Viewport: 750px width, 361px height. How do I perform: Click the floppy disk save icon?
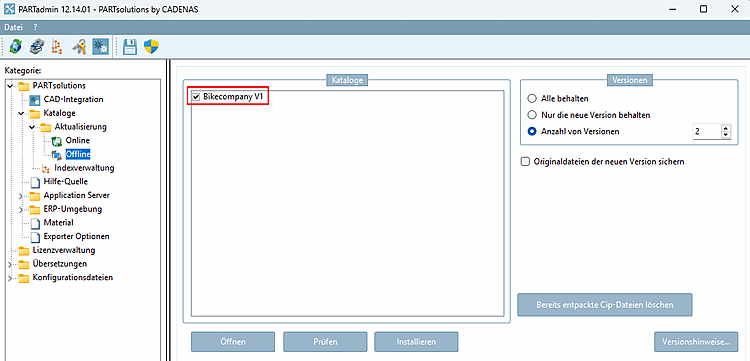point(130,46)
